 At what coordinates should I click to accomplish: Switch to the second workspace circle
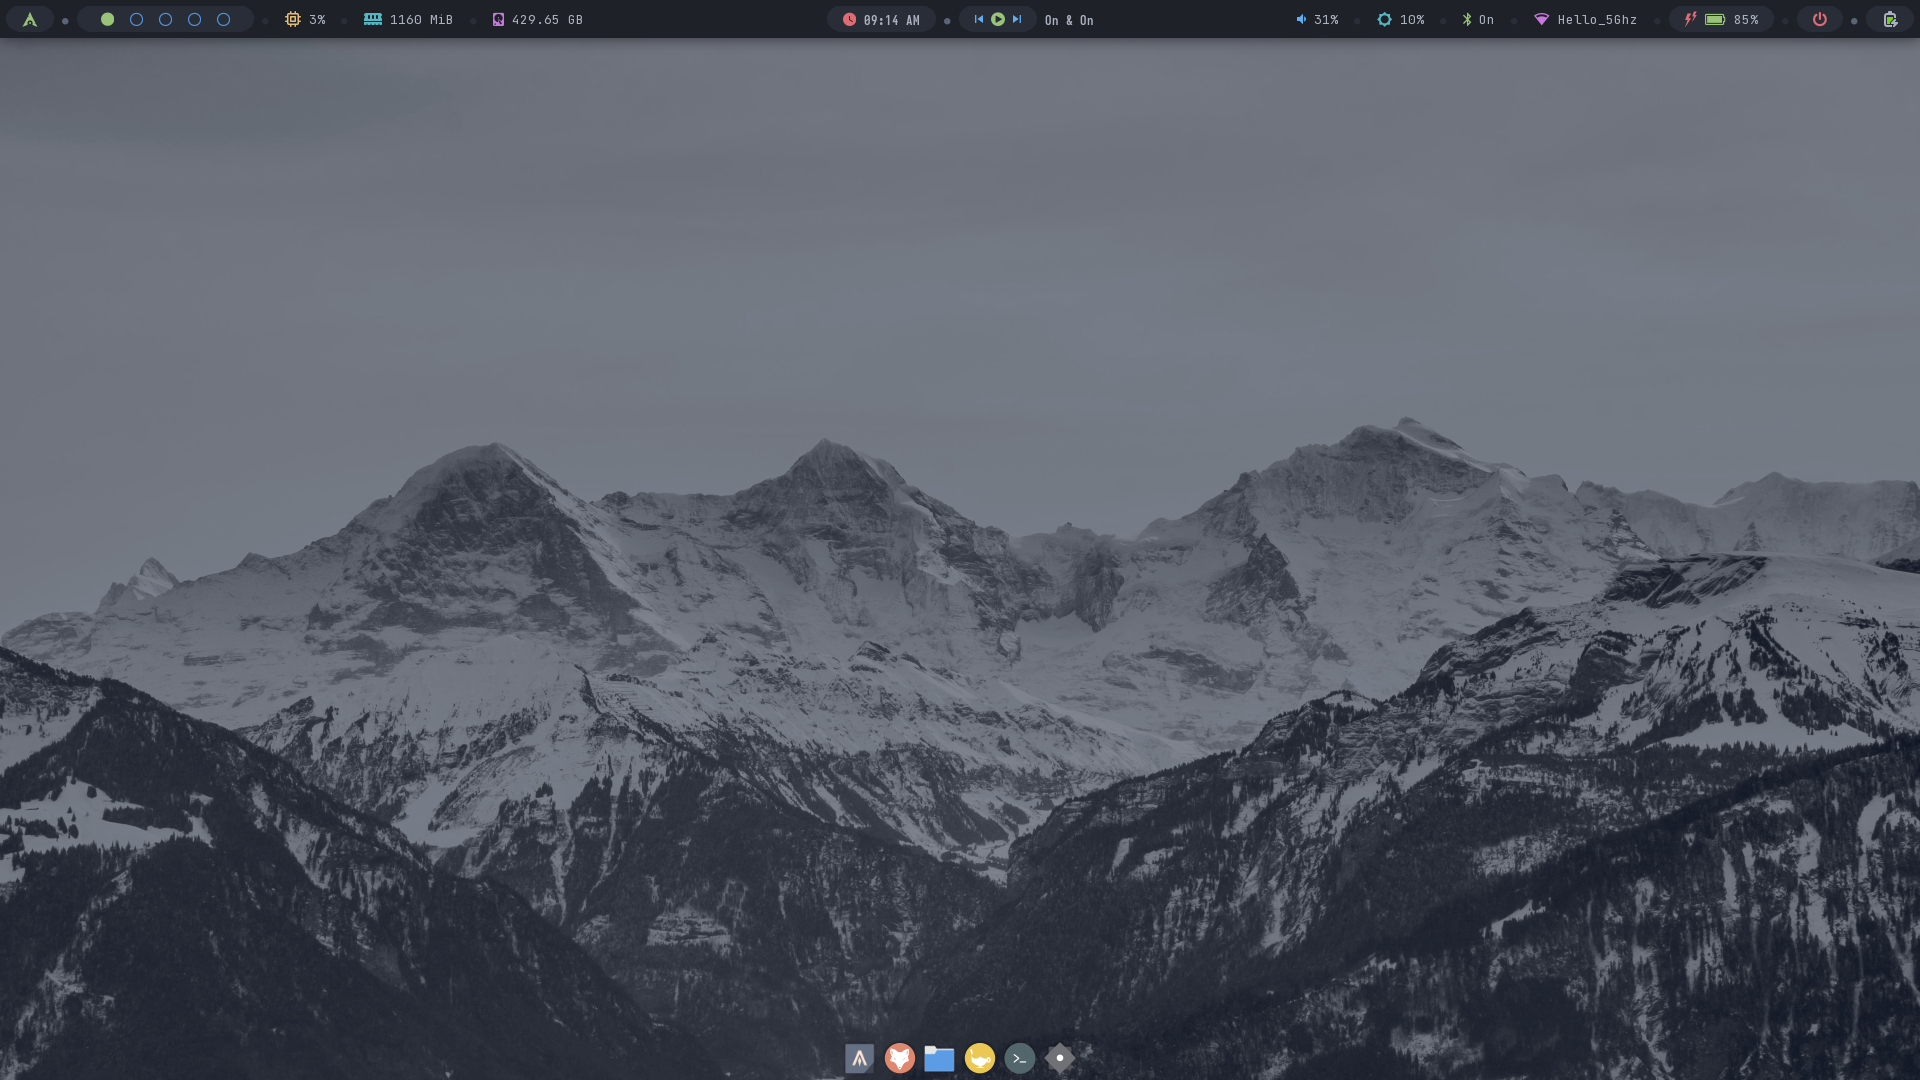[x=136, y=19]
